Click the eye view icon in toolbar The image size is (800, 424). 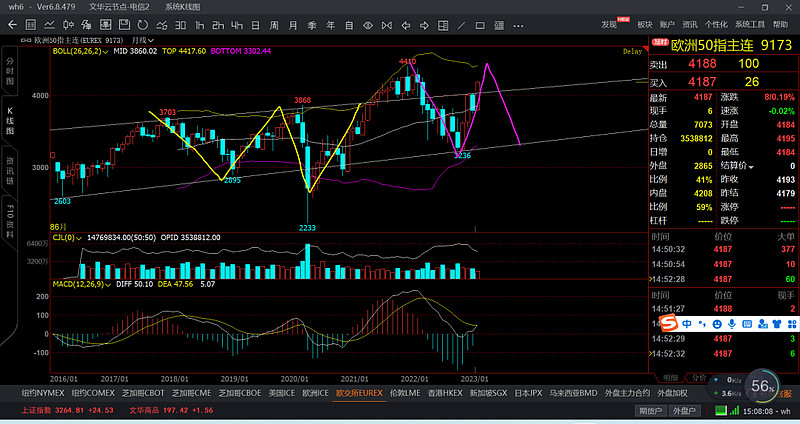(x=368, y=25)
